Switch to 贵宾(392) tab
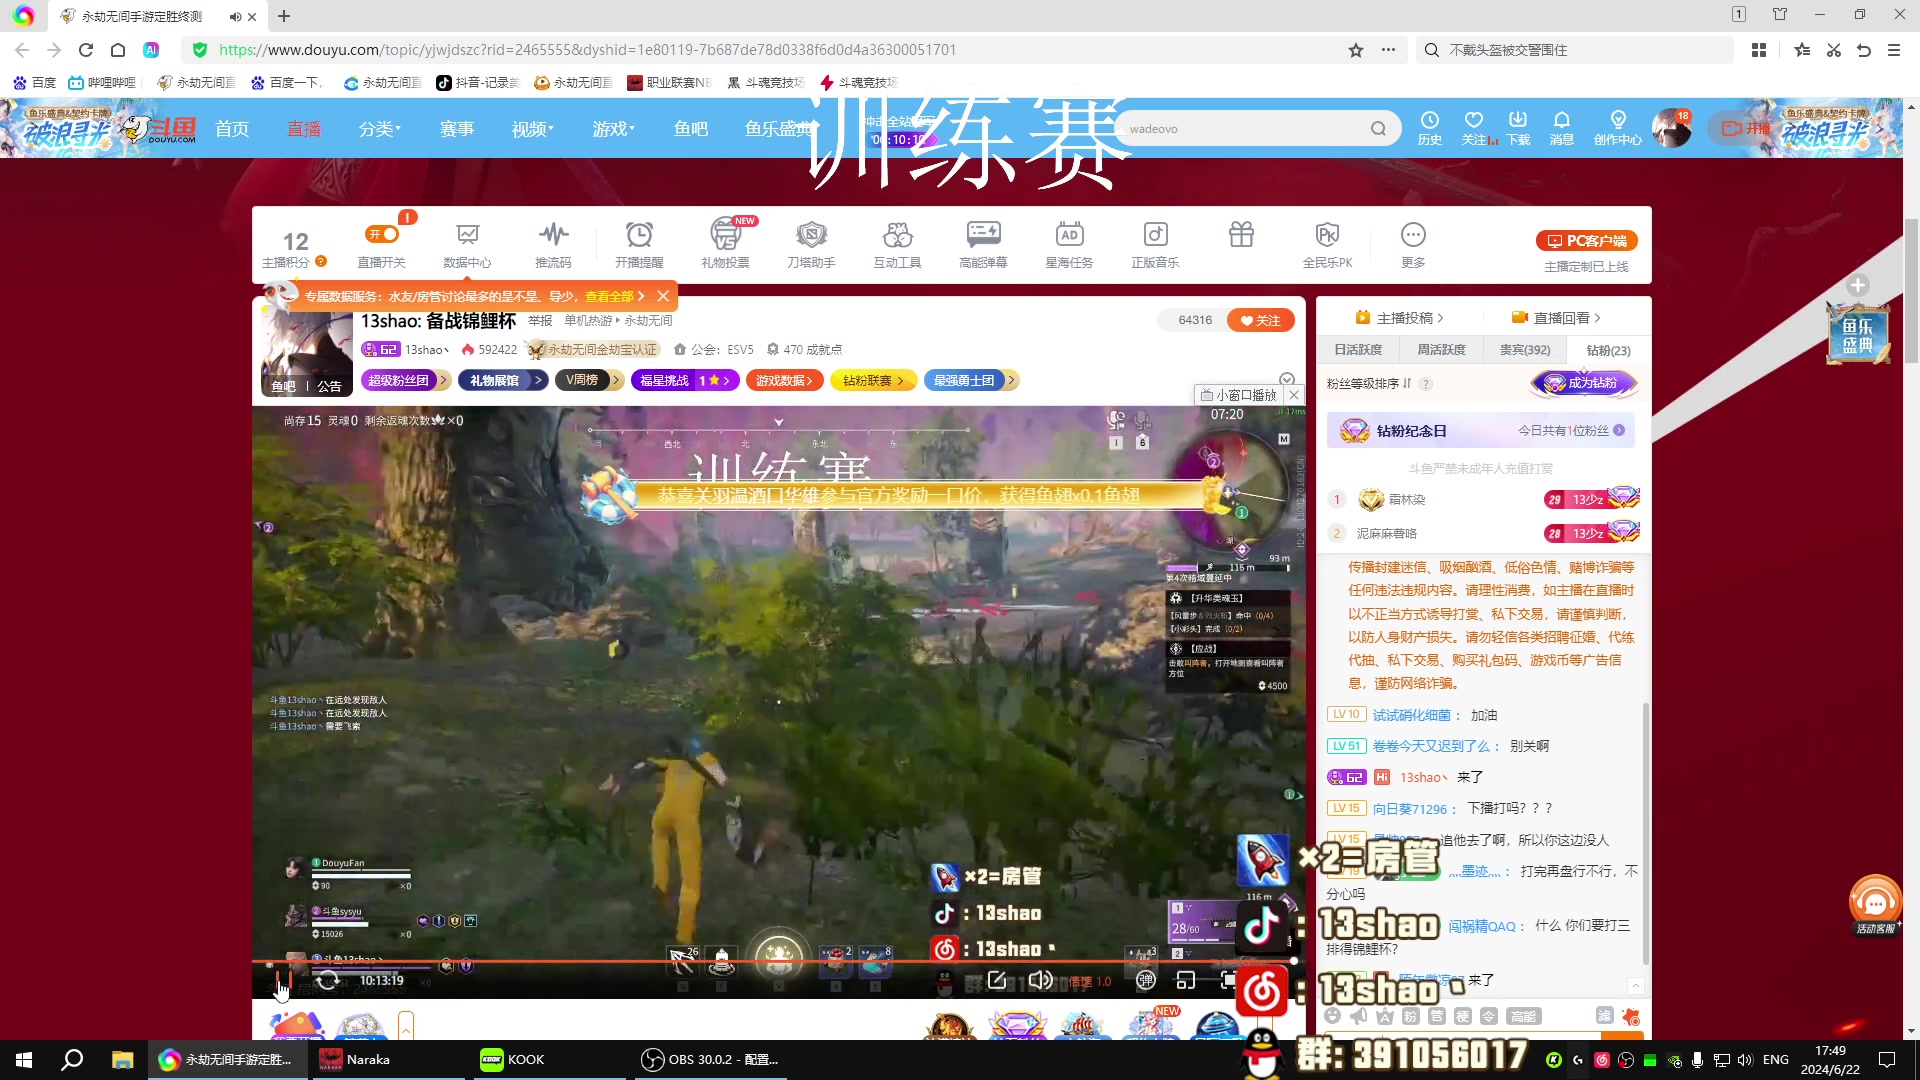 (x=1525, y=350)
